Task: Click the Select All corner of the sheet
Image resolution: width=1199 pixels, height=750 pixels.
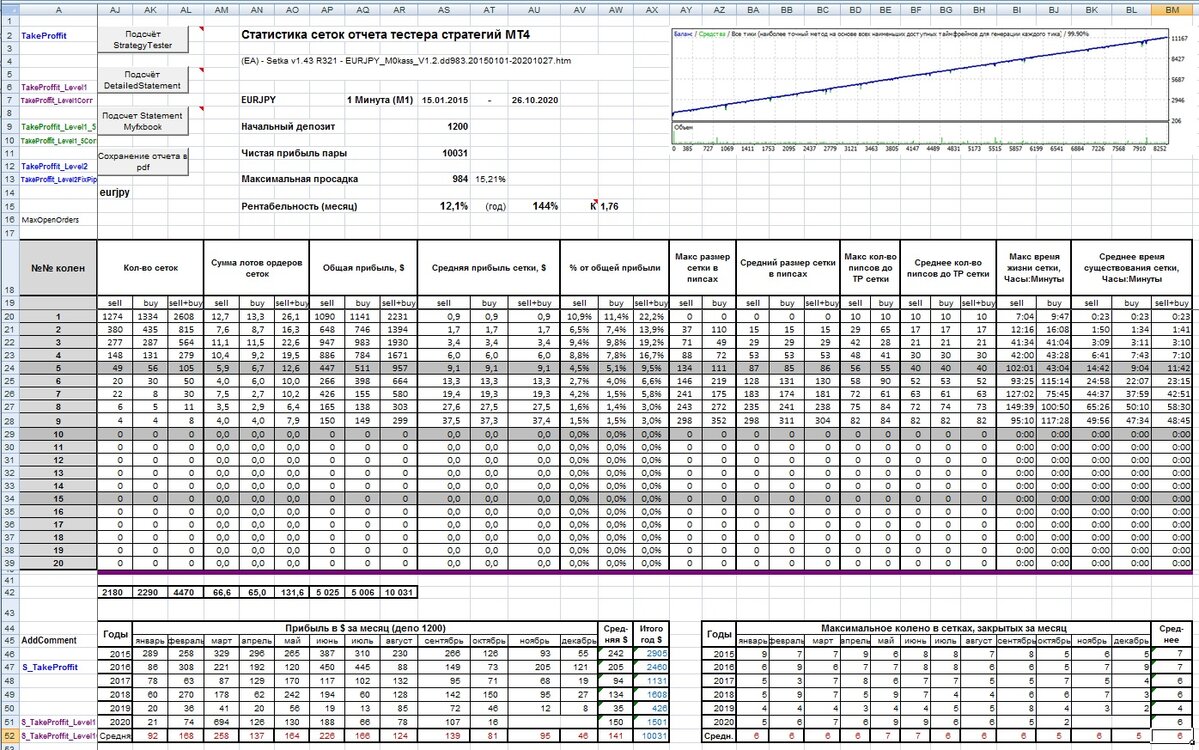Action: point(10,10)
